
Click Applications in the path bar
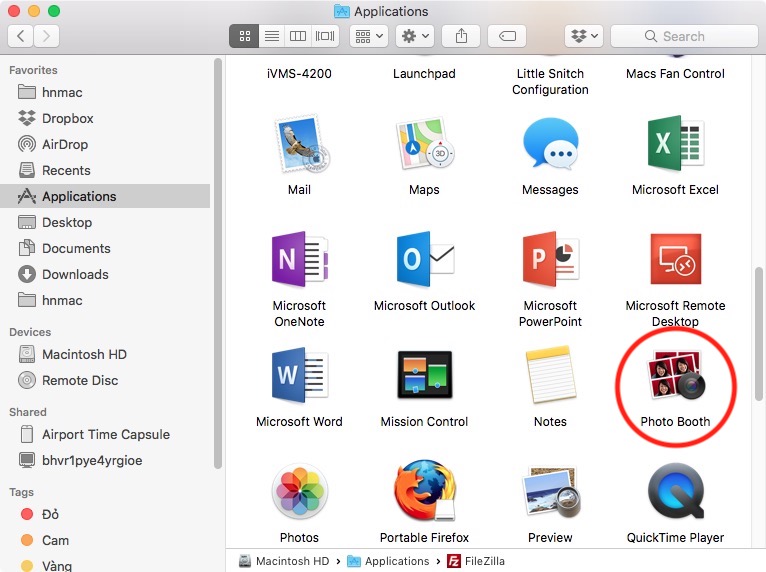[388, 561]
